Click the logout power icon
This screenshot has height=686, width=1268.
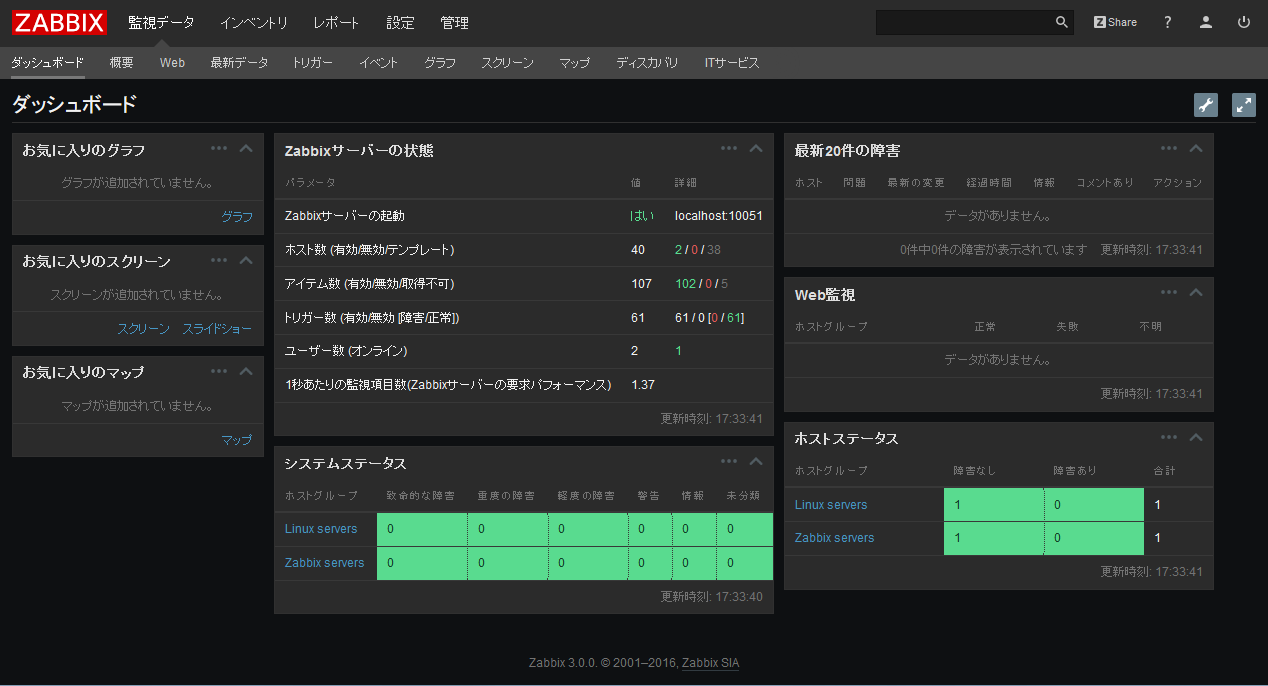click(1243, 21)
